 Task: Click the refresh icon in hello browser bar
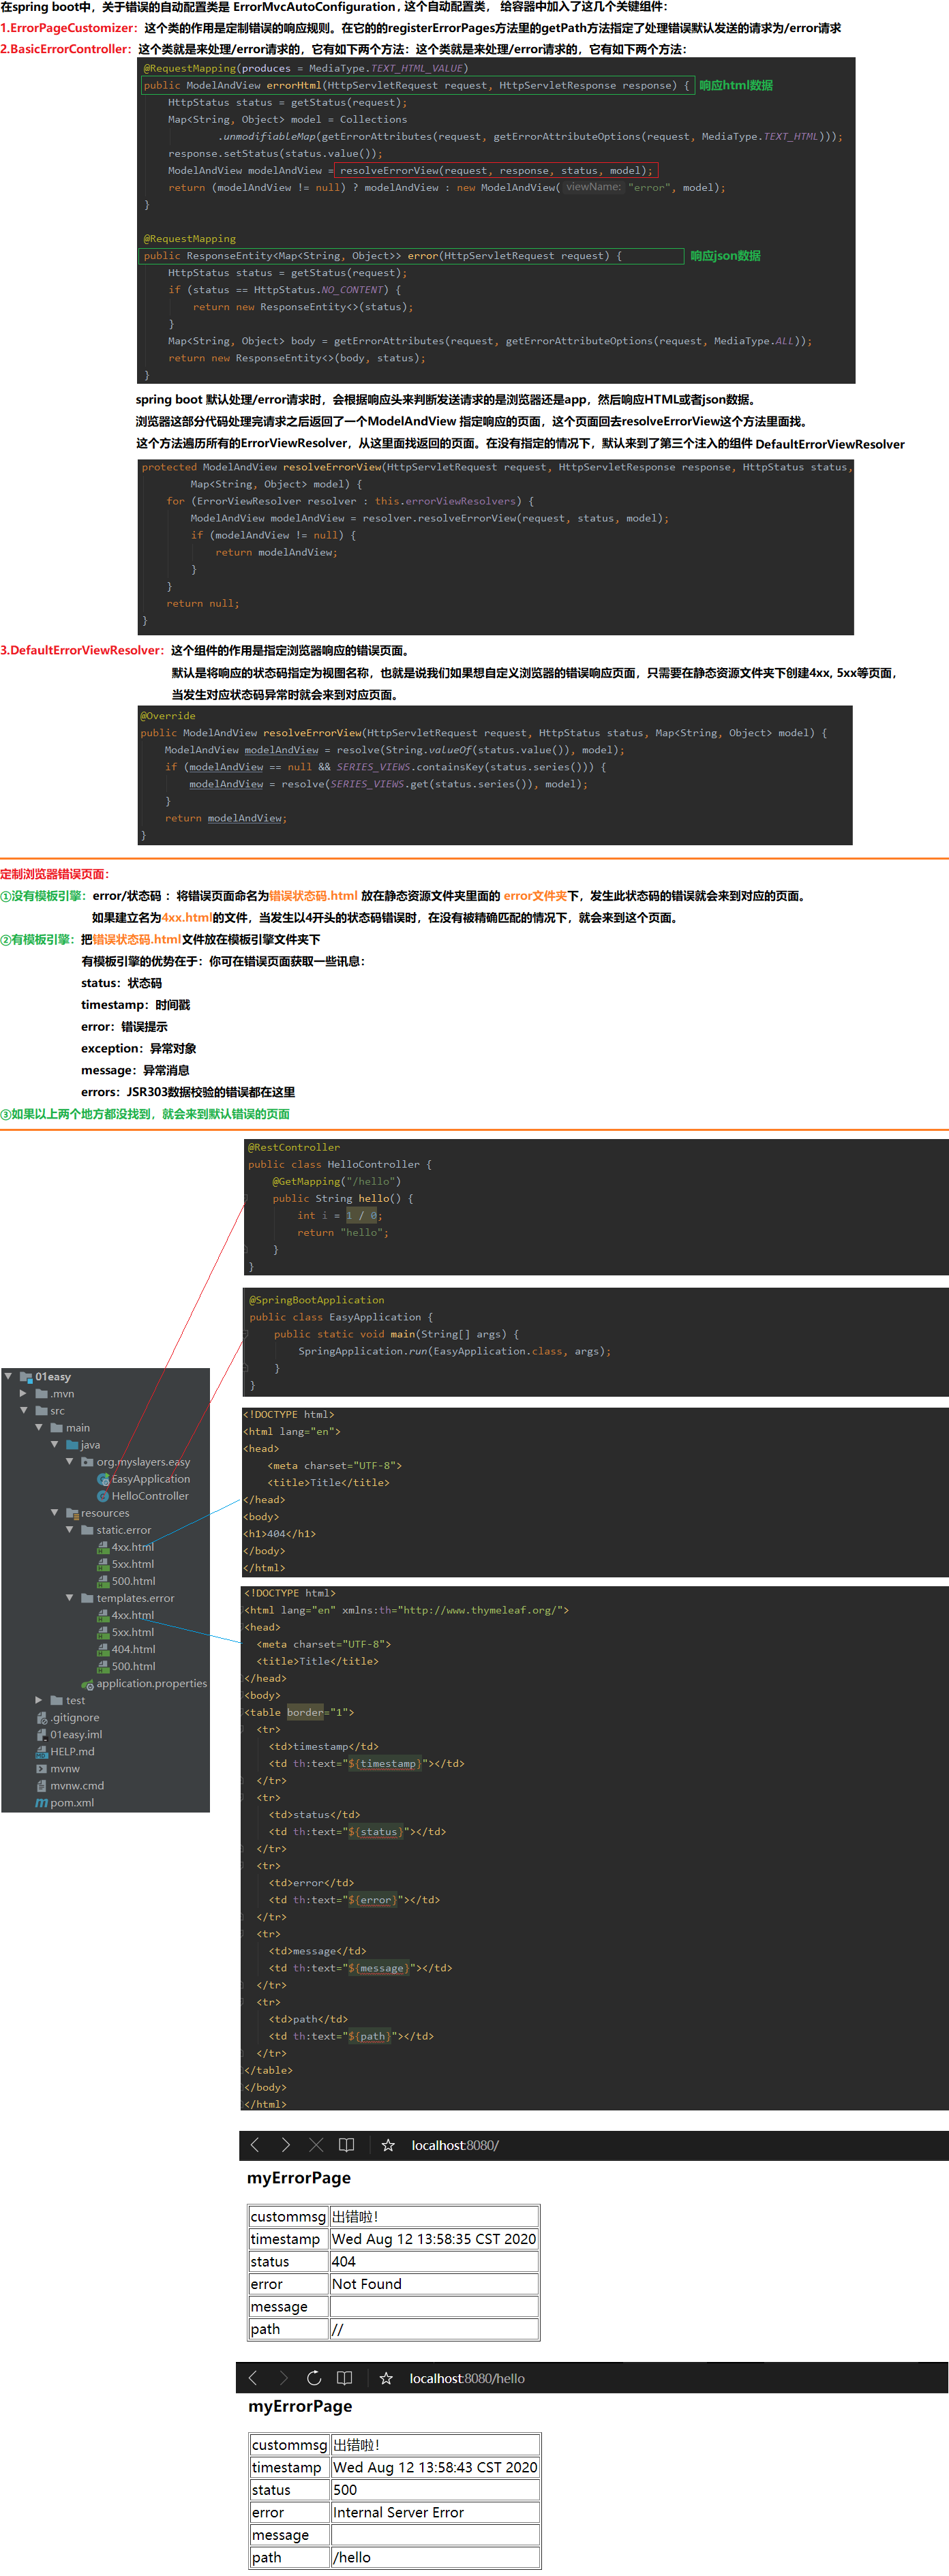pos(314,2378)
